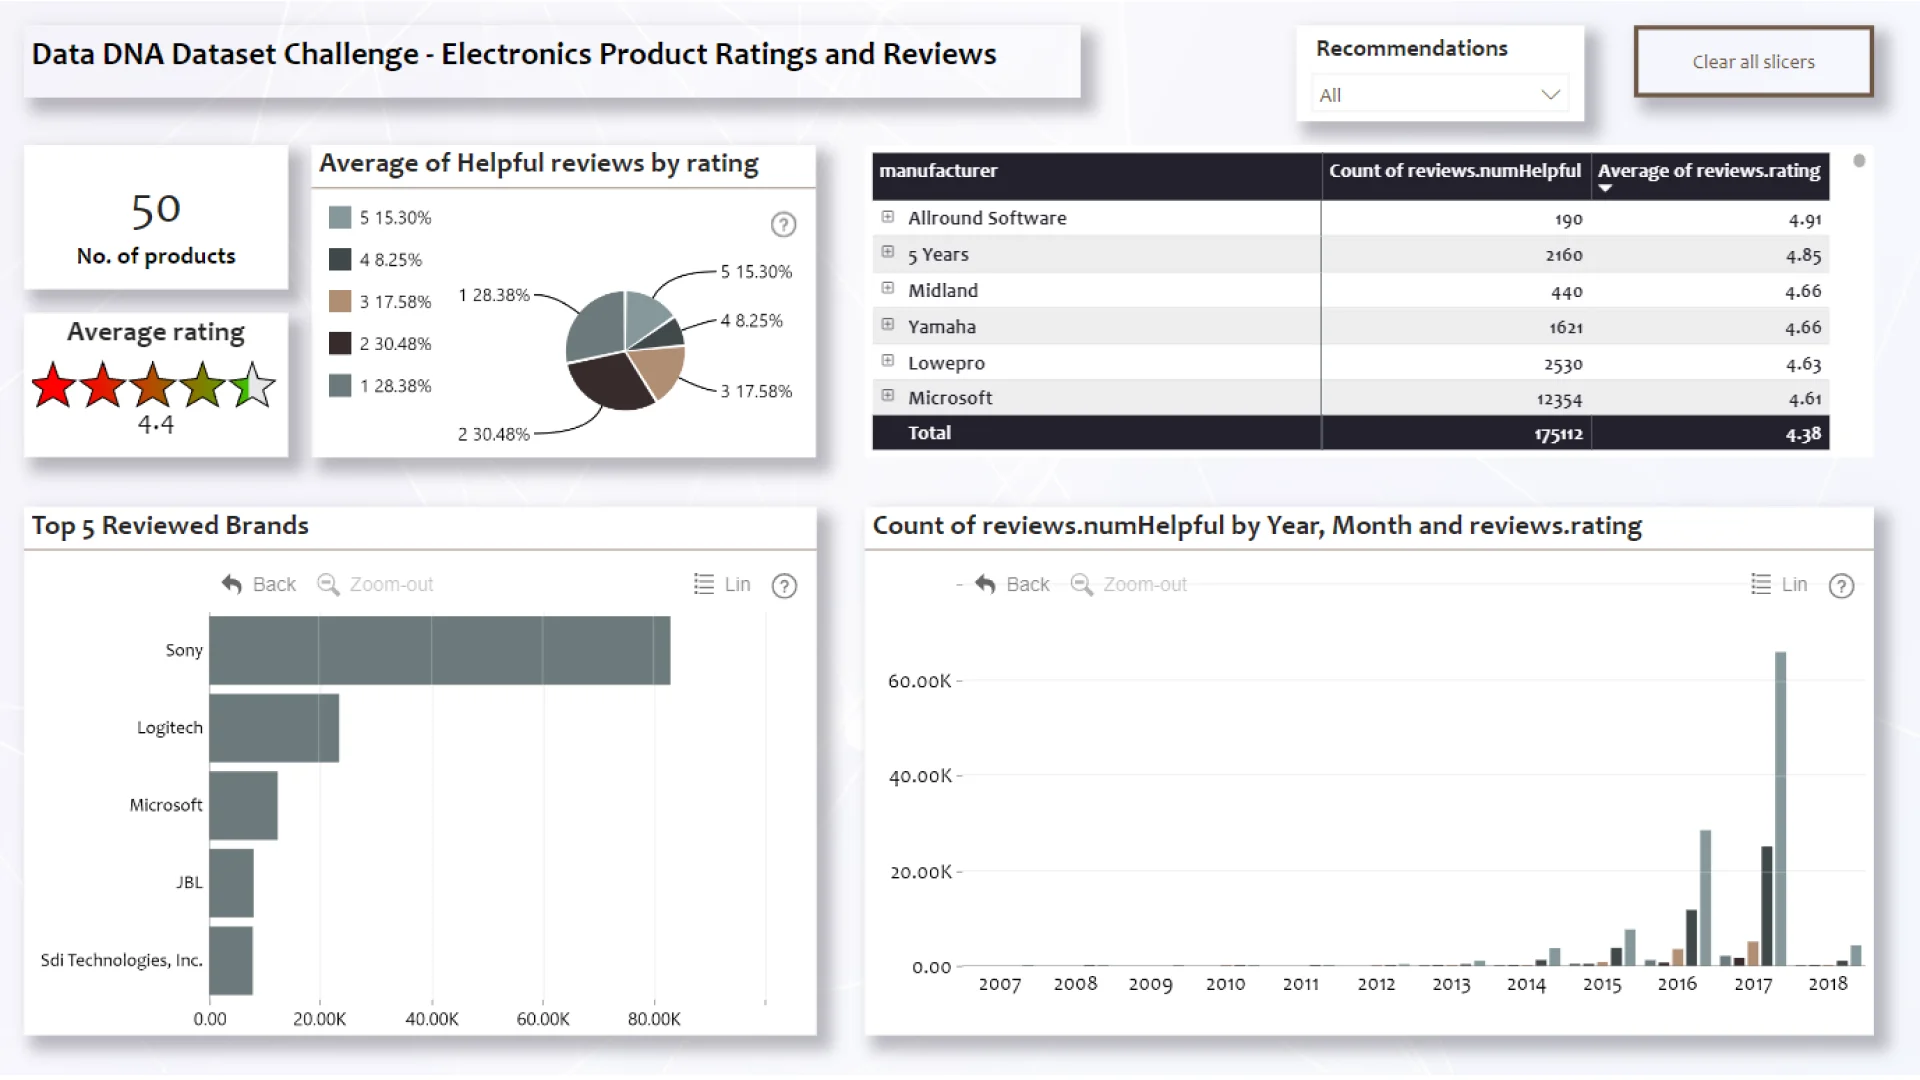
Task: Click the 2018 x-axis label
Action: coord(1827,984)
